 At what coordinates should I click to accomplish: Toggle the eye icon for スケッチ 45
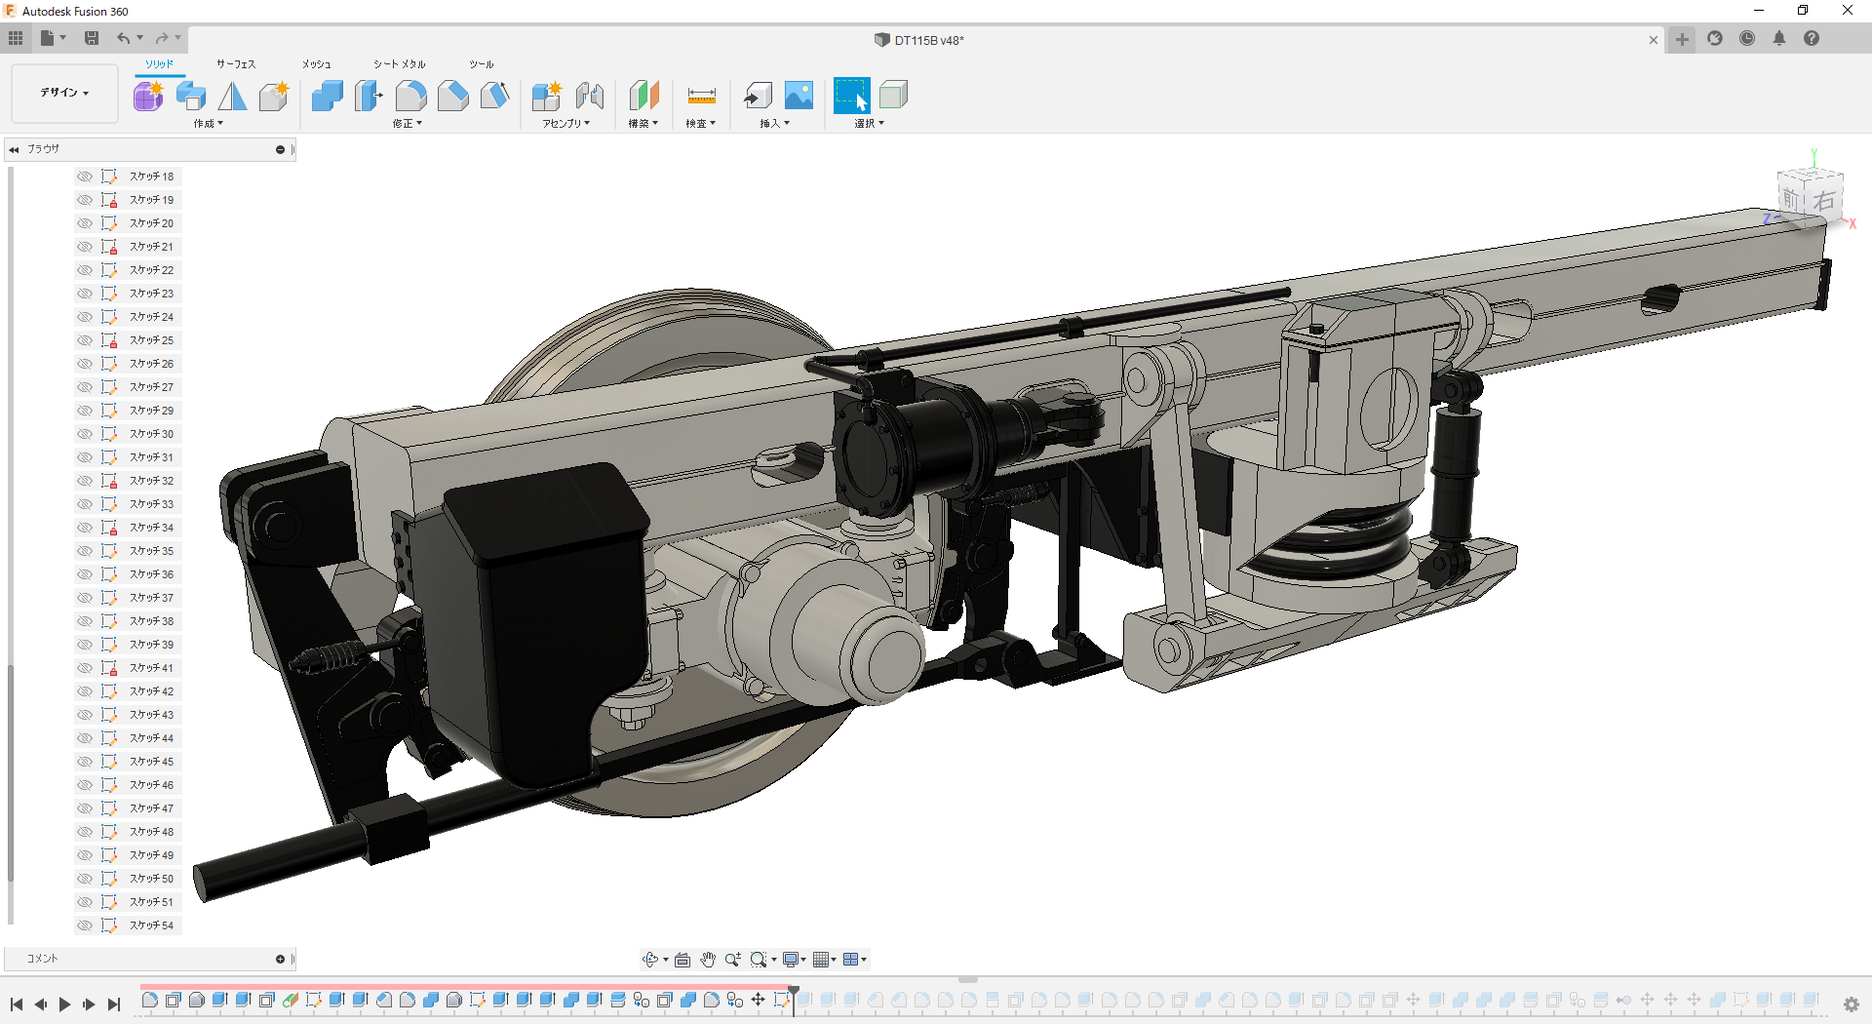click(85, 762)
